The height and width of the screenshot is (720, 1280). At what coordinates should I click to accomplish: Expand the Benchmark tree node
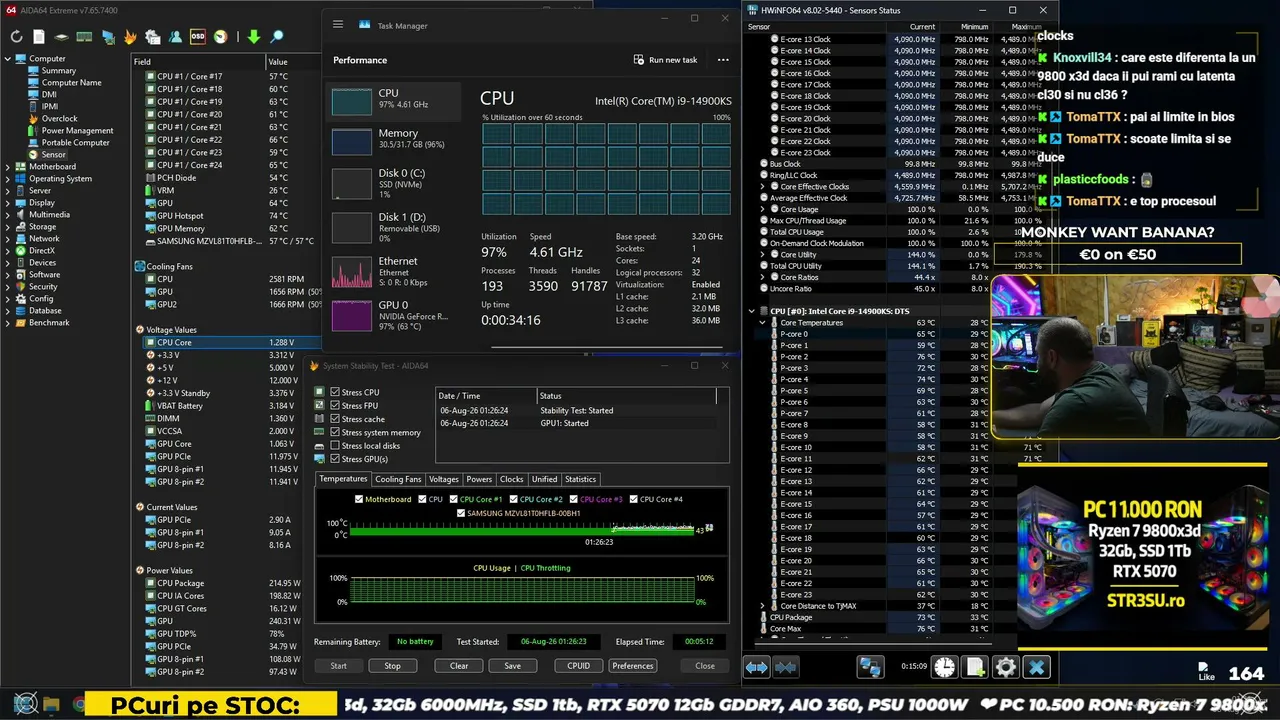8,323
